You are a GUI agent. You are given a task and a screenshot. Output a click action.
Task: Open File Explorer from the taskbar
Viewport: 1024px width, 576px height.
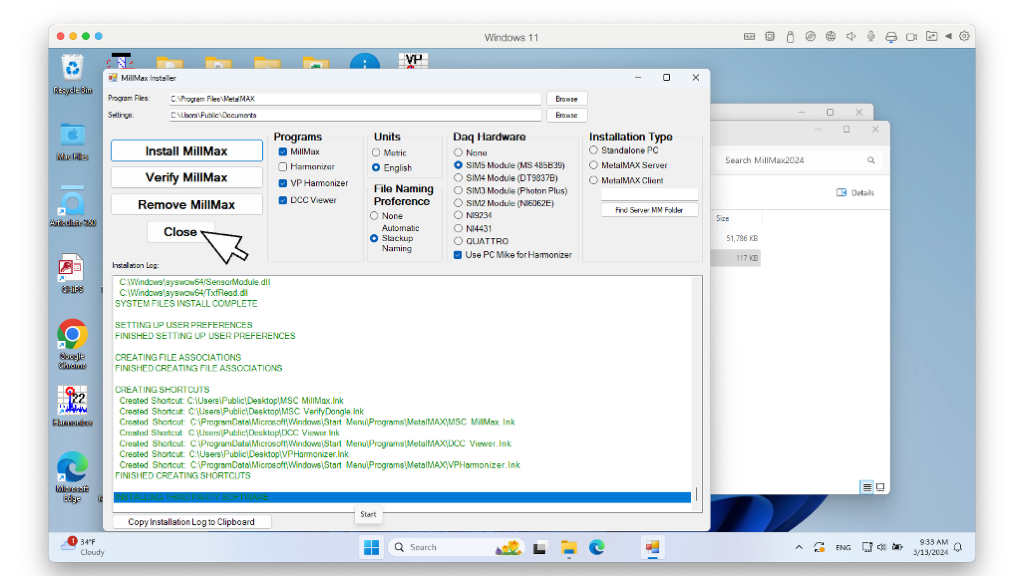[x=569, y=547]
